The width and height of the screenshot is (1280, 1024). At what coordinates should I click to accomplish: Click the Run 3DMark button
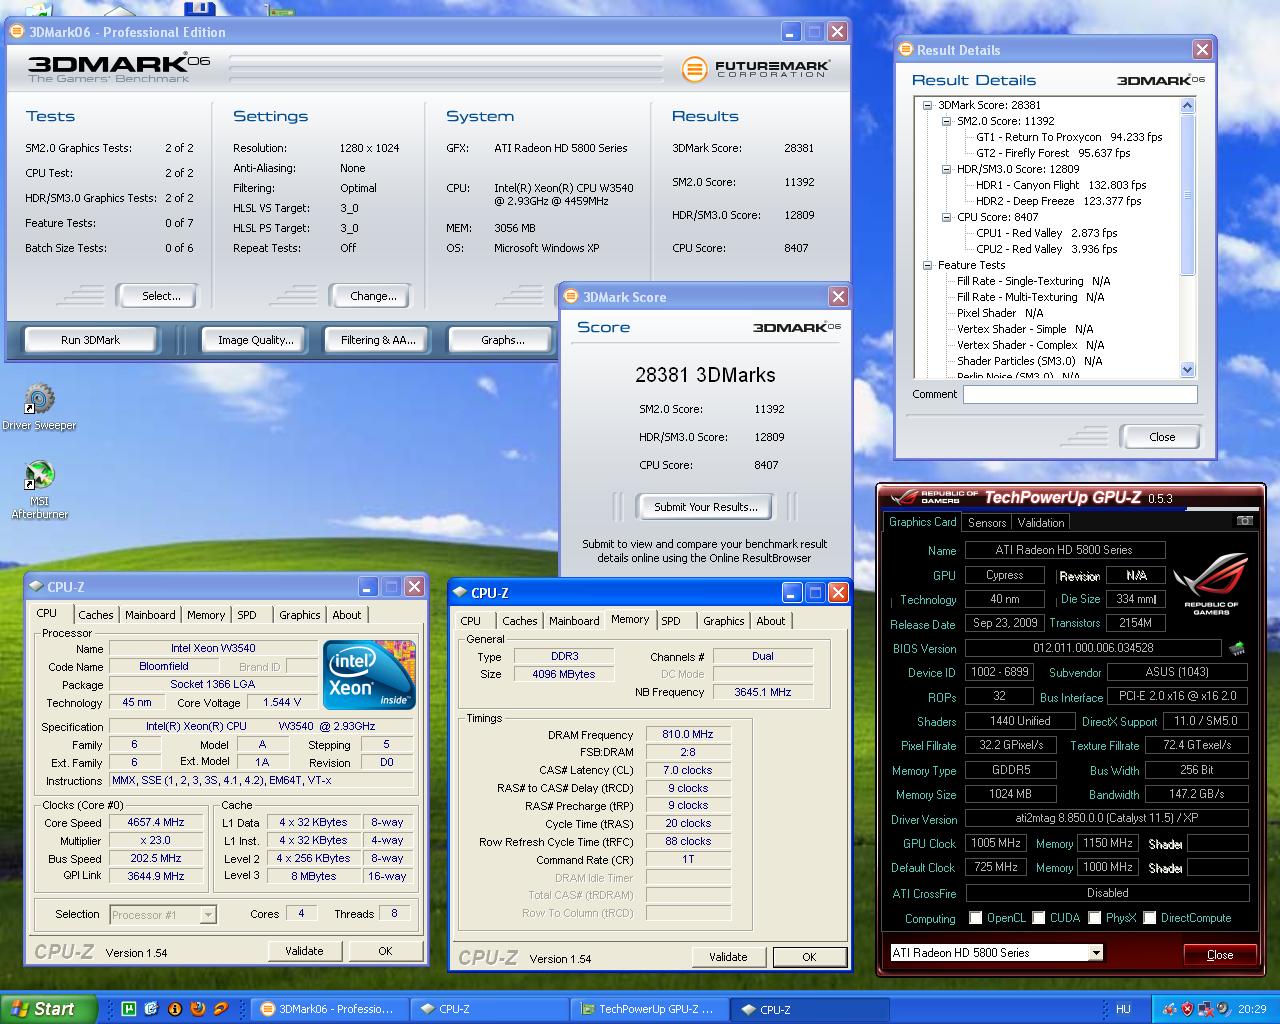(x=90, y=340)
